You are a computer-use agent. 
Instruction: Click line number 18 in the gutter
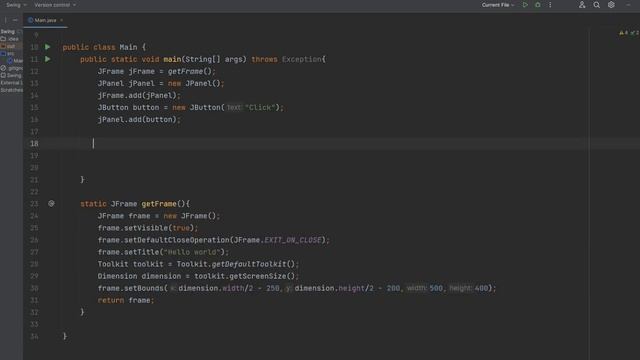[34, 144]
